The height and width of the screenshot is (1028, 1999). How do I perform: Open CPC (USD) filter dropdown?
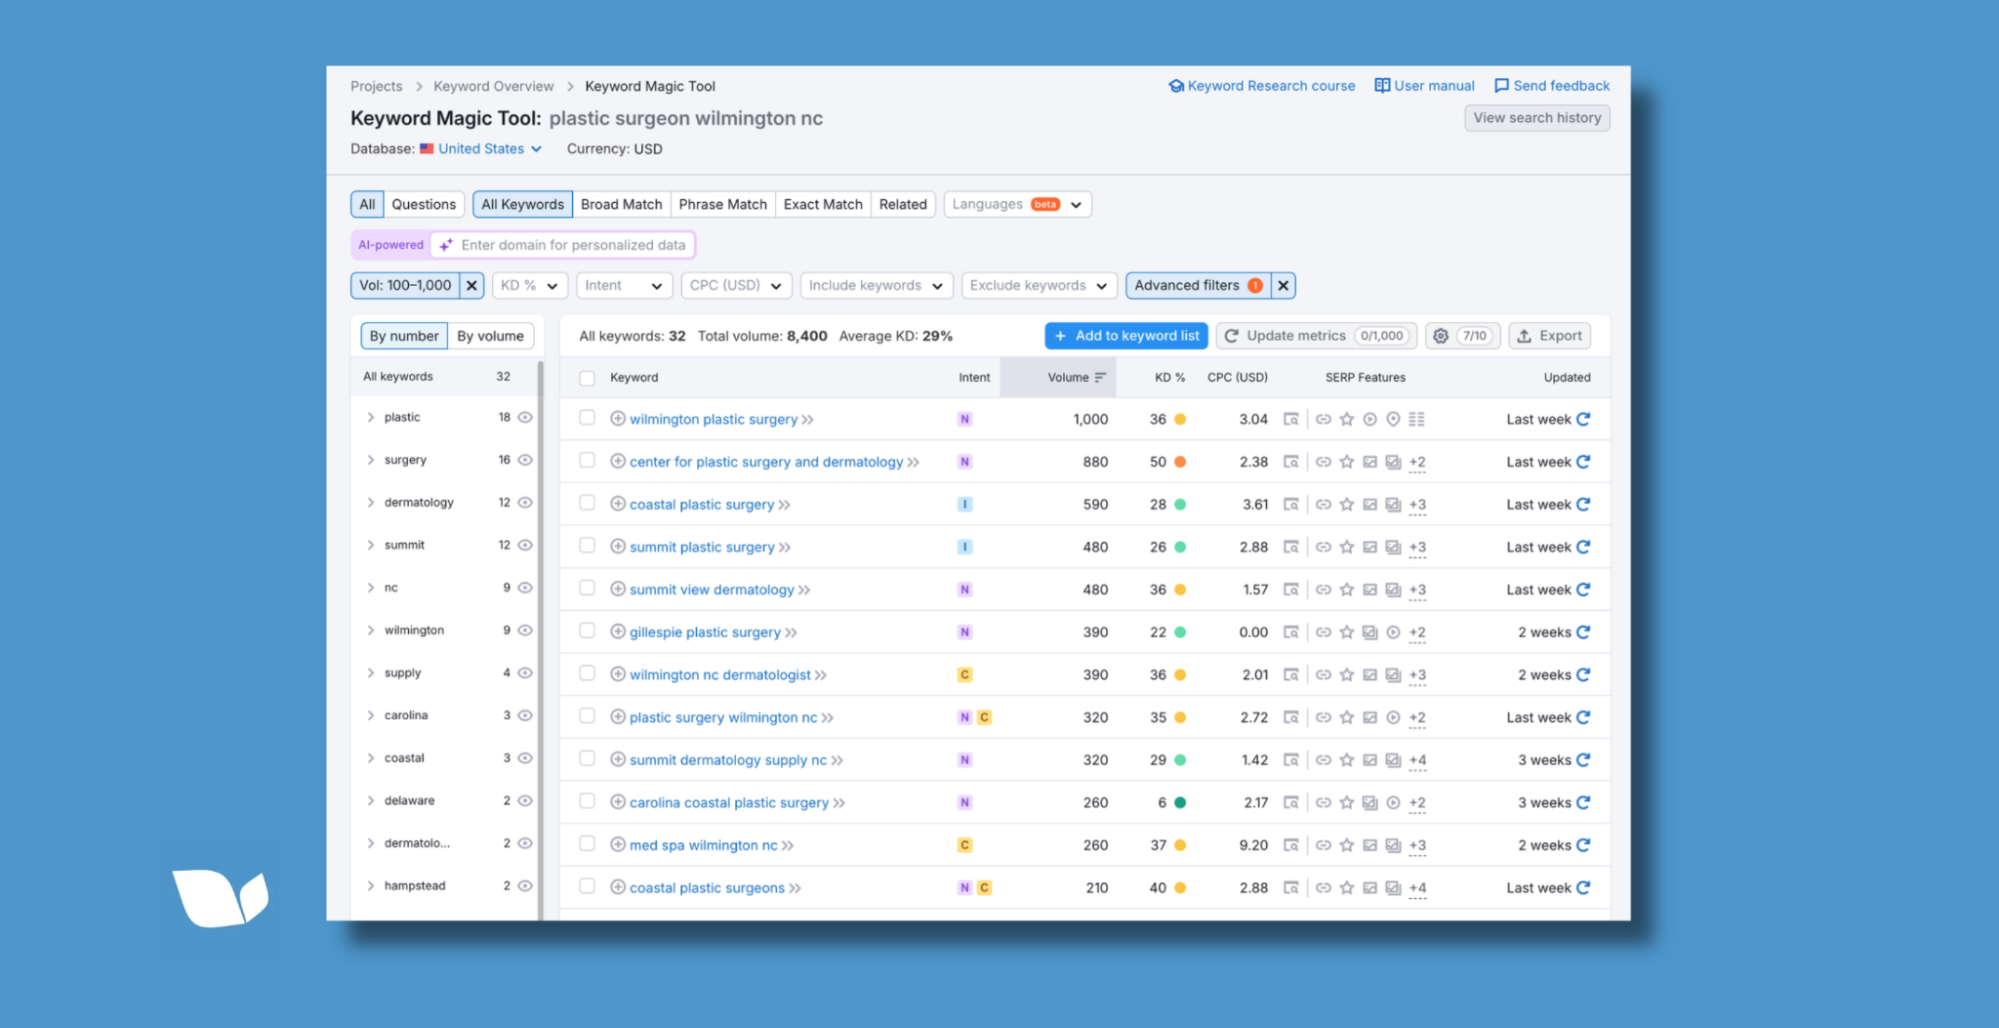[737, 285]
